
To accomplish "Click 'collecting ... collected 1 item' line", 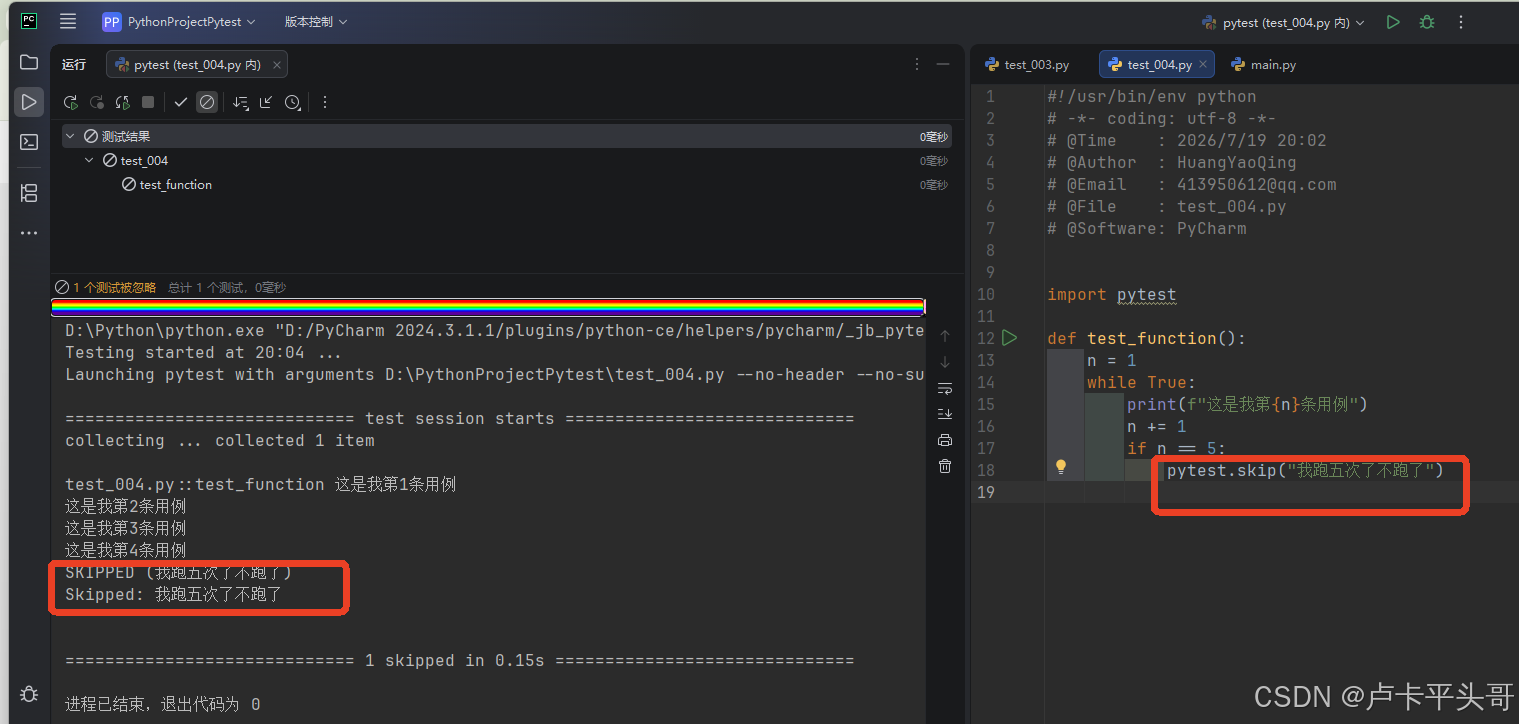I will click(x=220, y=440).
